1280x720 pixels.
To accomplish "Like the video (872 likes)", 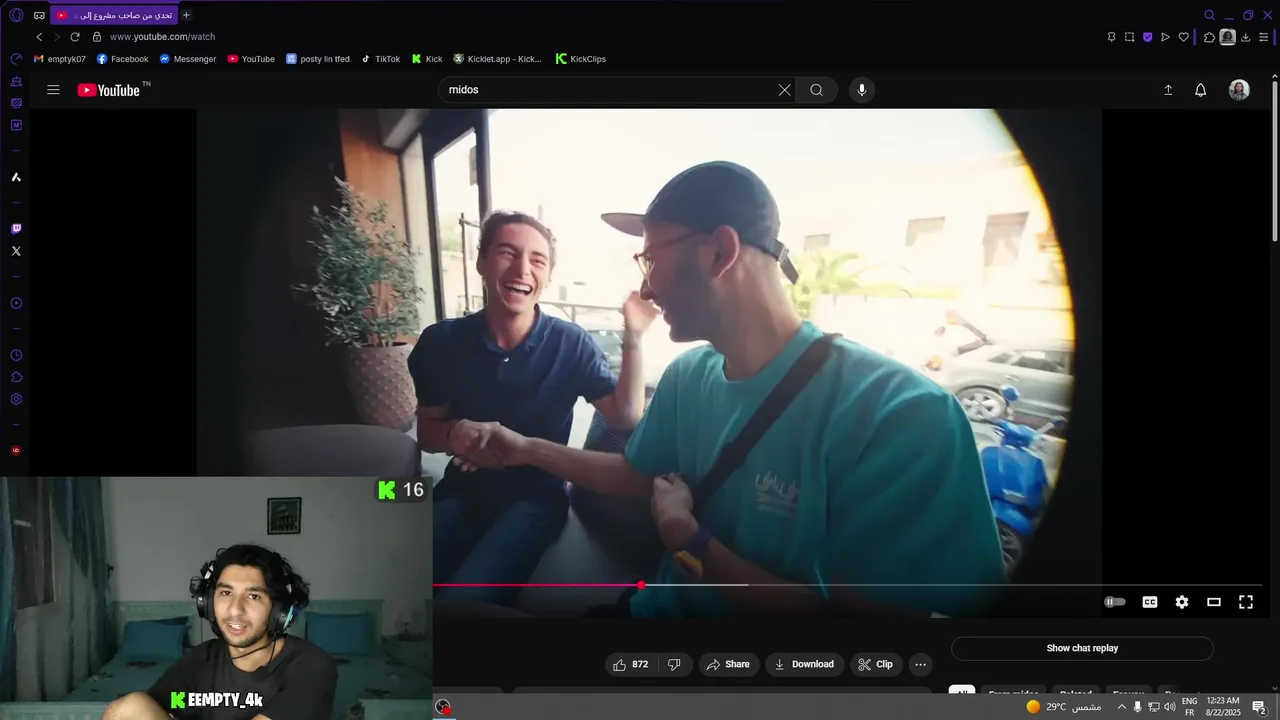I will [631, 664].
